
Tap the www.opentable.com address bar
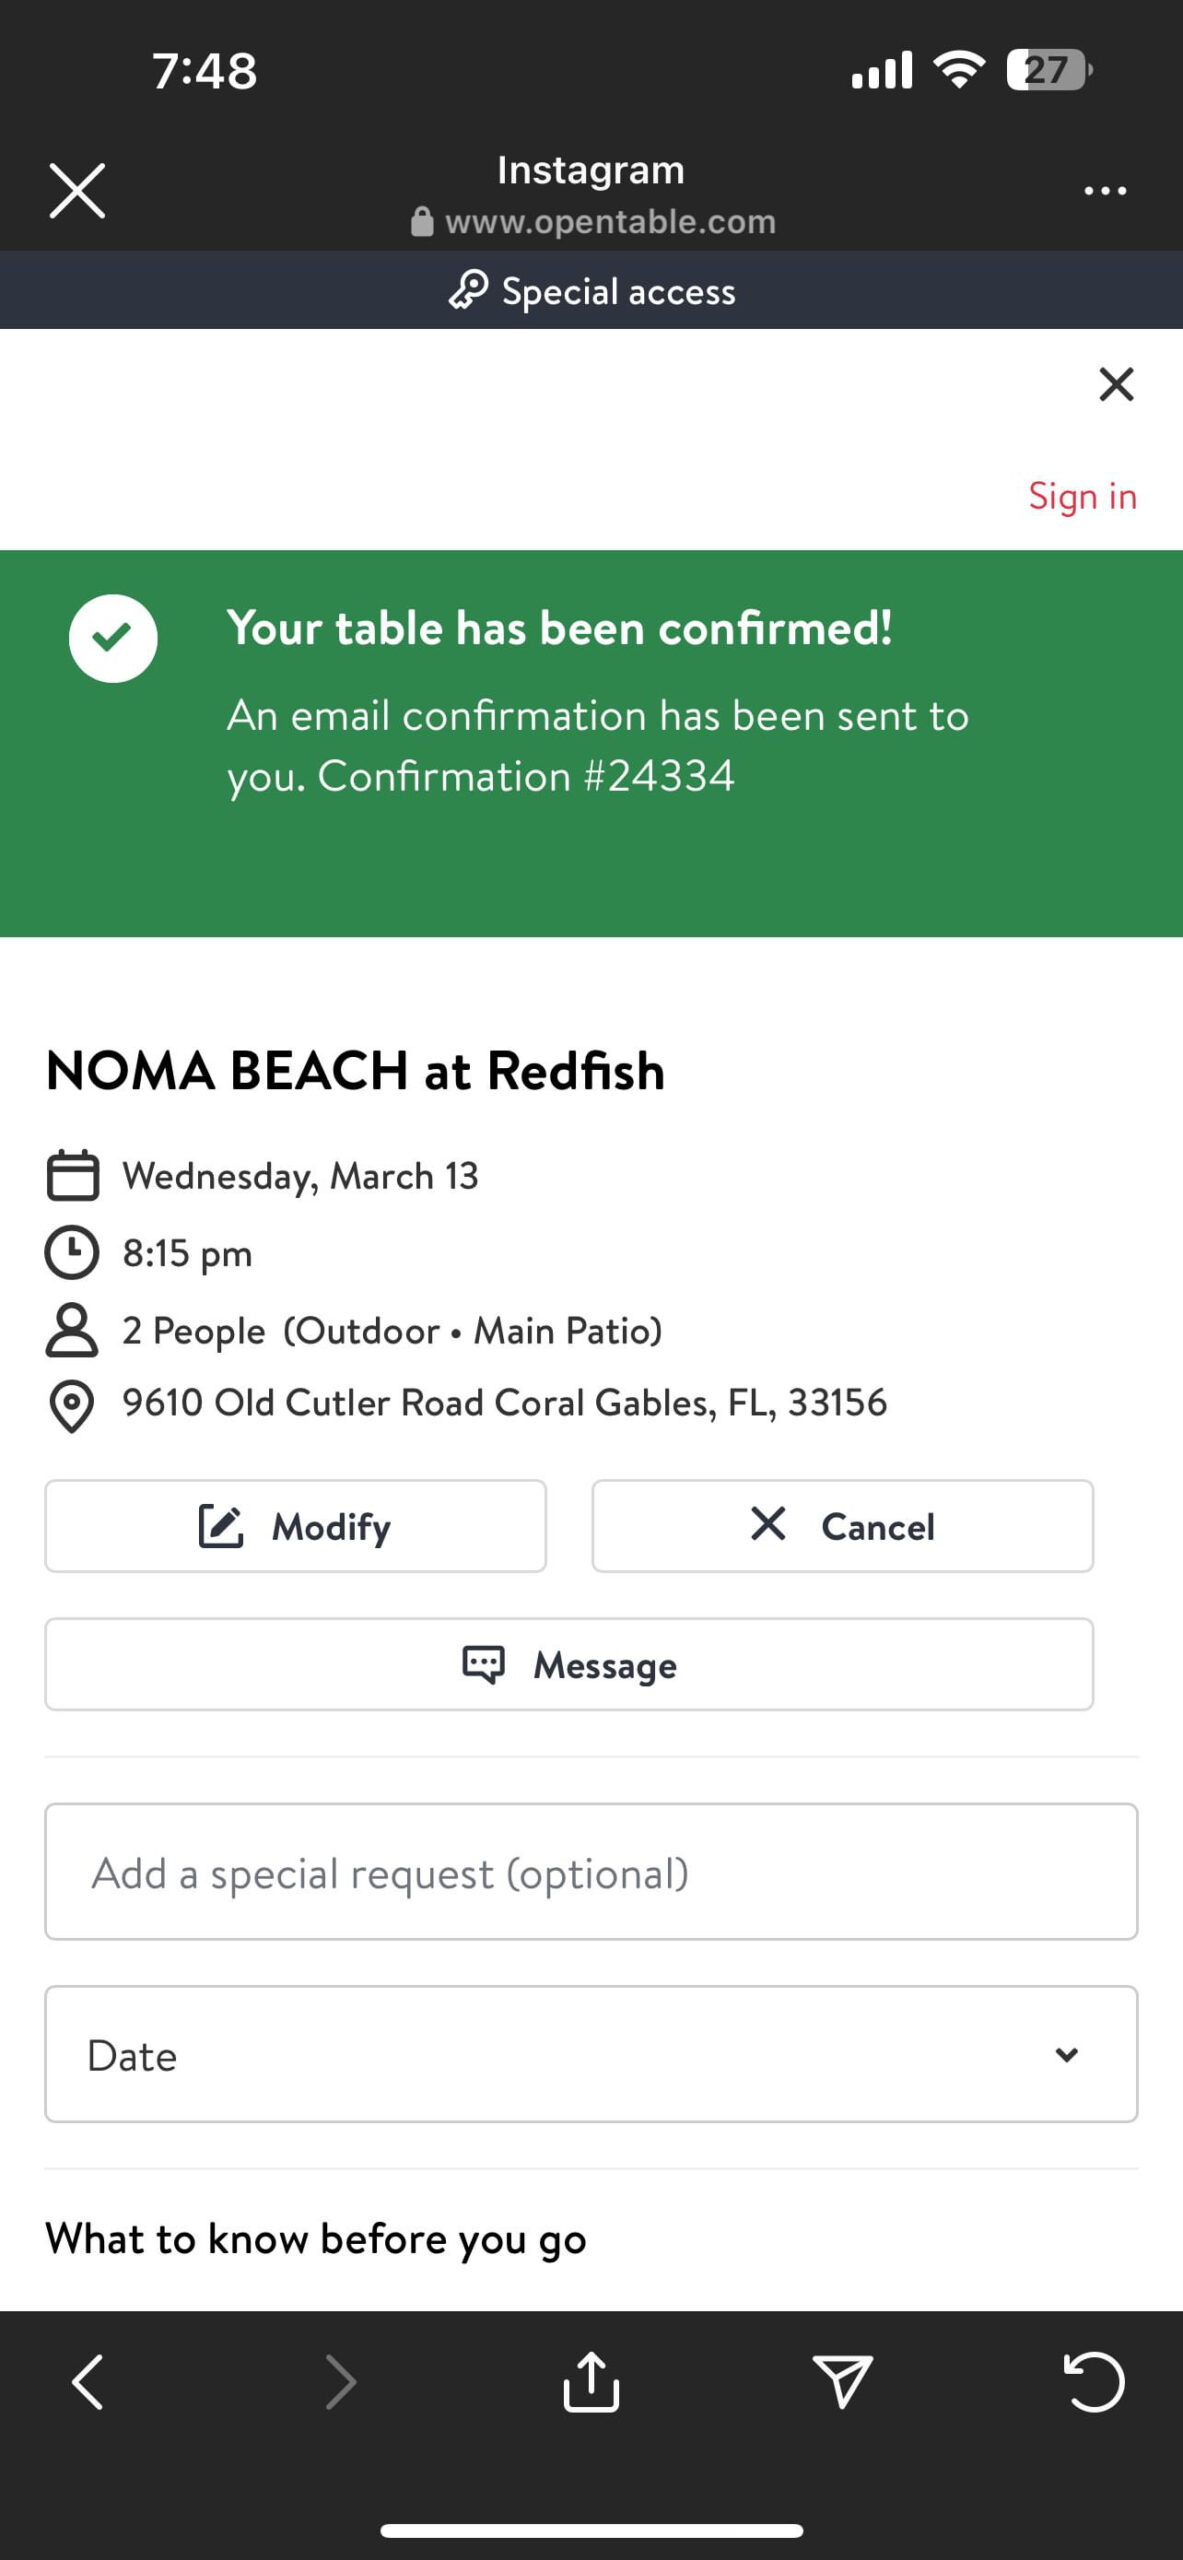click(x=610, y=222)
